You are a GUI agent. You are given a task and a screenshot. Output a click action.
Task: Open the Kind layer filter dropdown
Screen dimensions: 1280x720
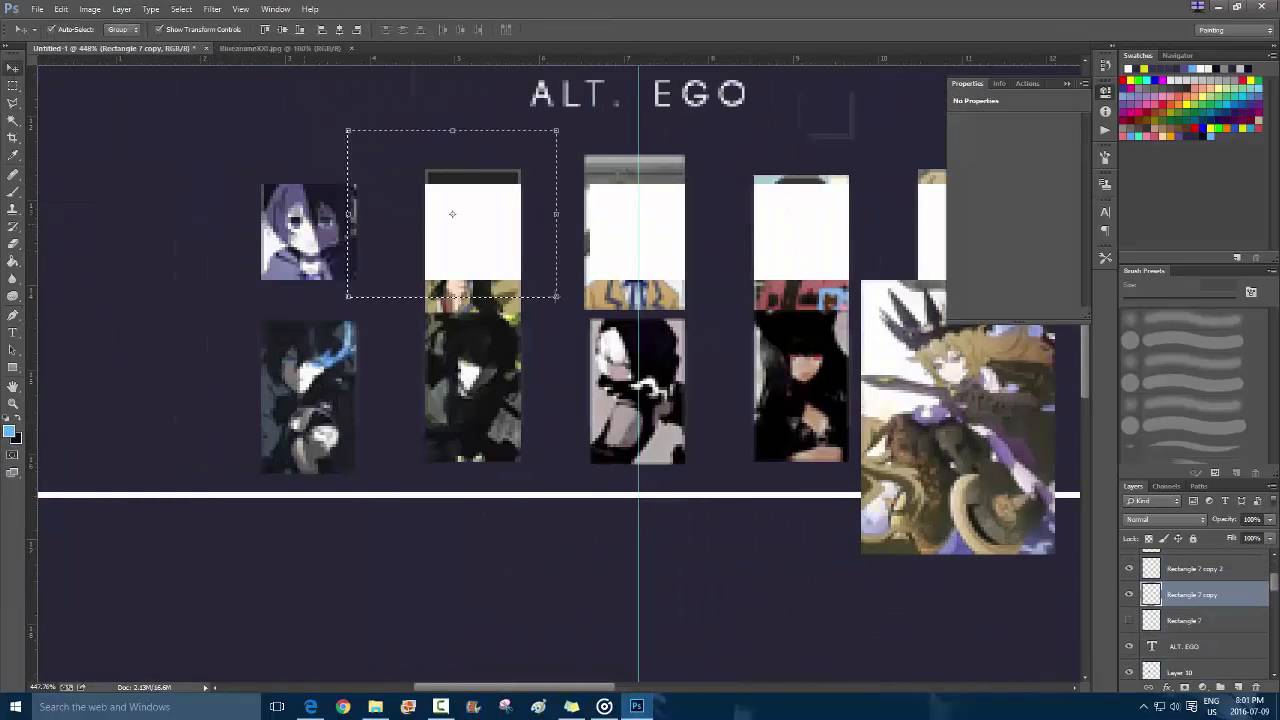coord(1152,501)
